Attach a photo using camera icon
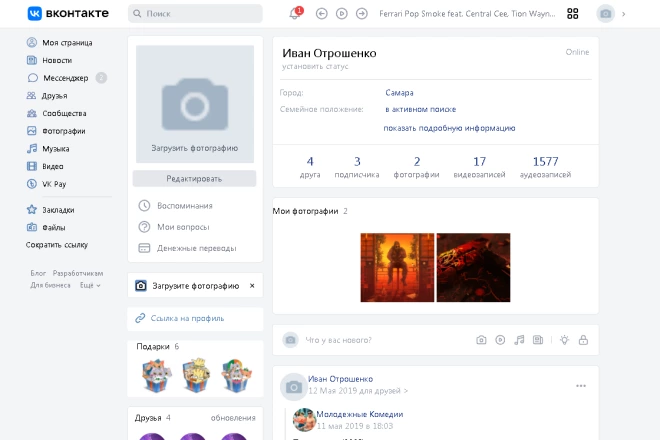 (481, 340)
